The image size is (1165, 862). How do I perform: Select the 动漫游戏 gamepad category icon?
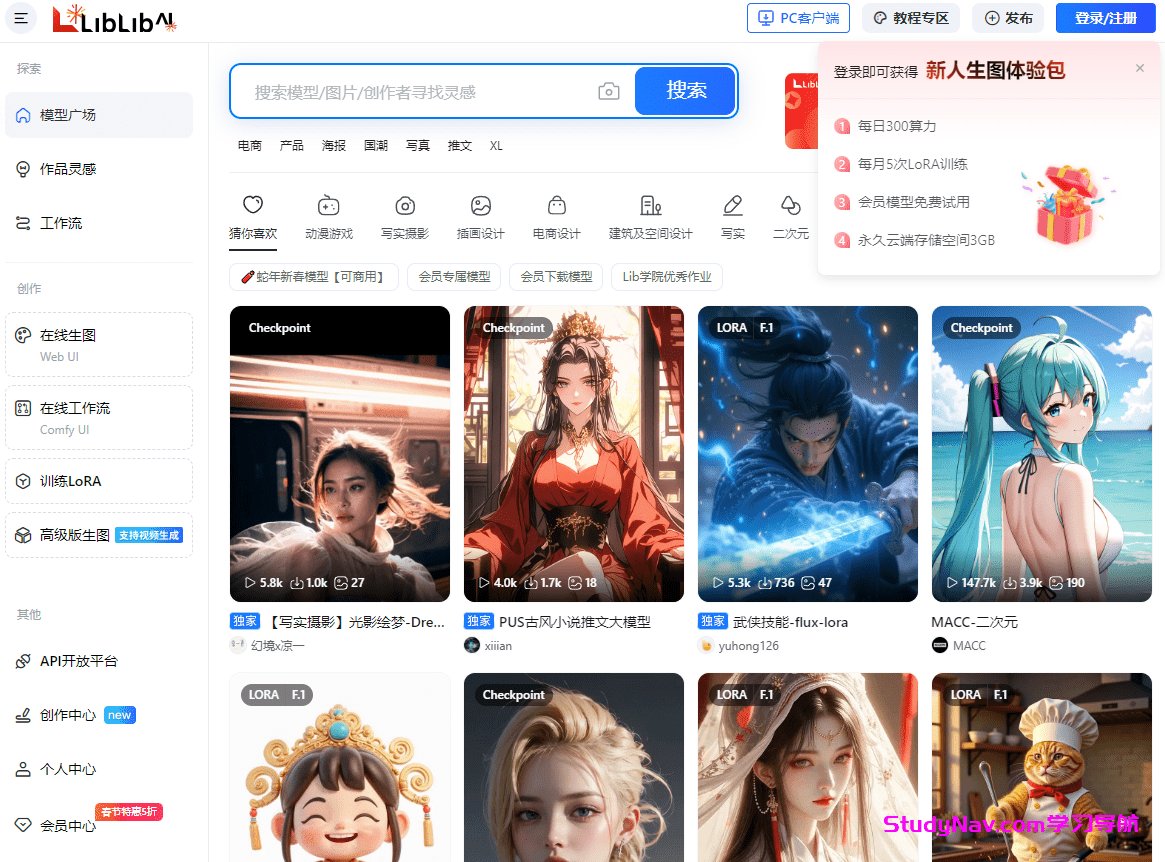tap(328, 206)
